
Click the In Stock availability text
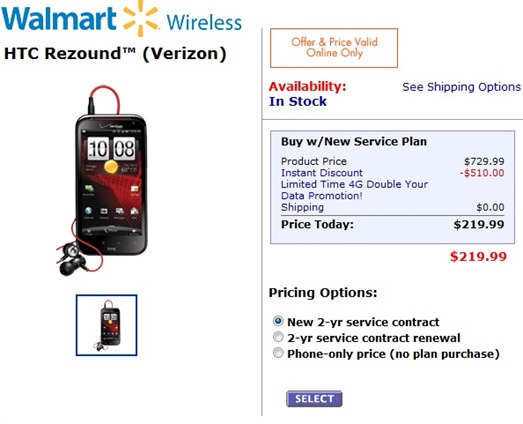click(298, 101)
